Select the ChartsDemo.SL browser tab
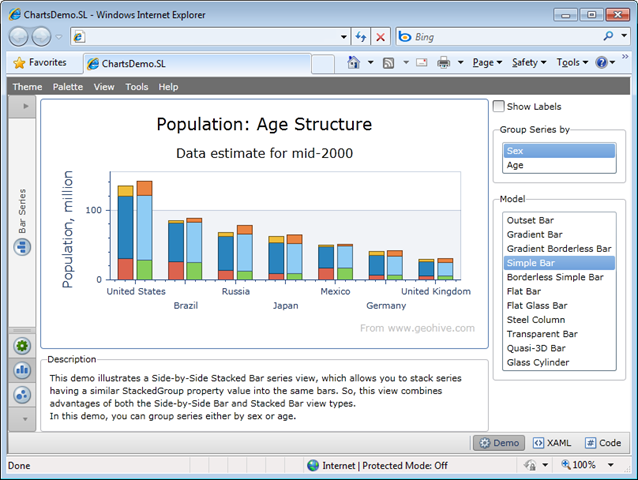Screen dimensions: 638x480 [197, 63]
